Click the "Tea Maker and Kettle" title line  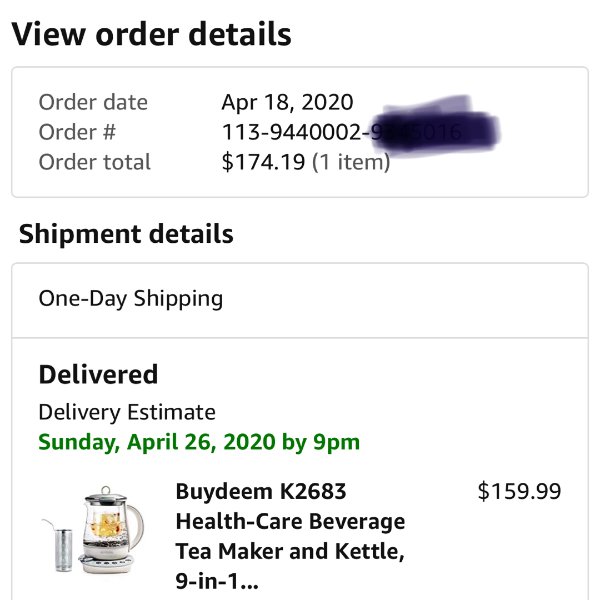point(290,551)
